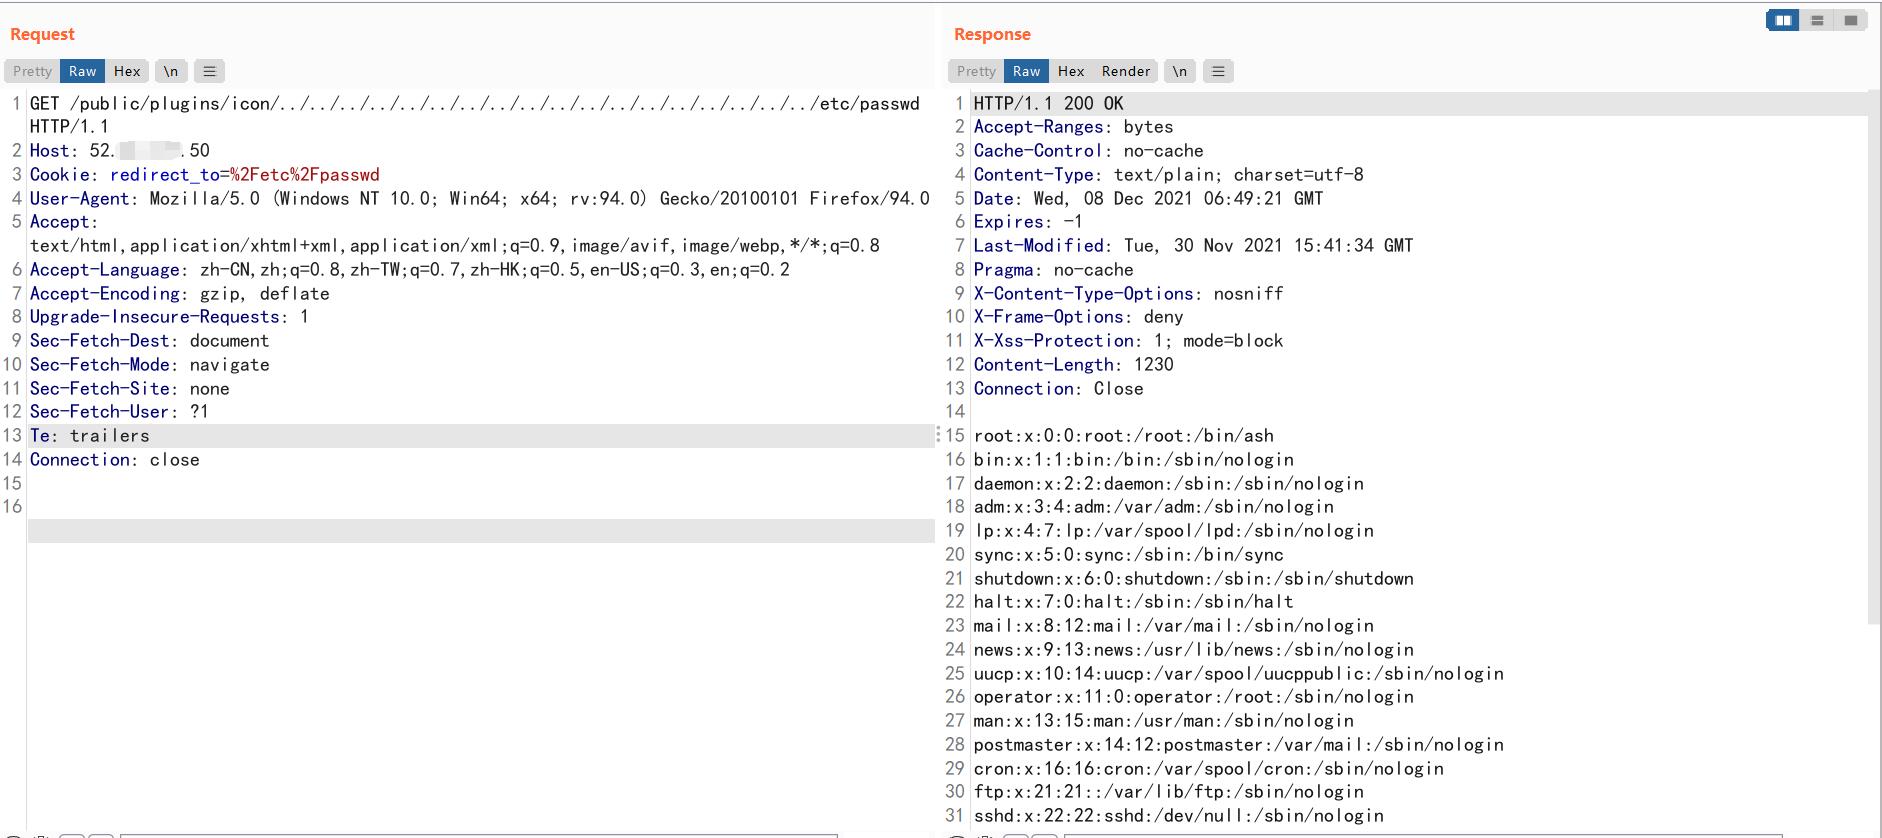
Task: Click the request Connection: close line
Action: (x=115, y=460)
